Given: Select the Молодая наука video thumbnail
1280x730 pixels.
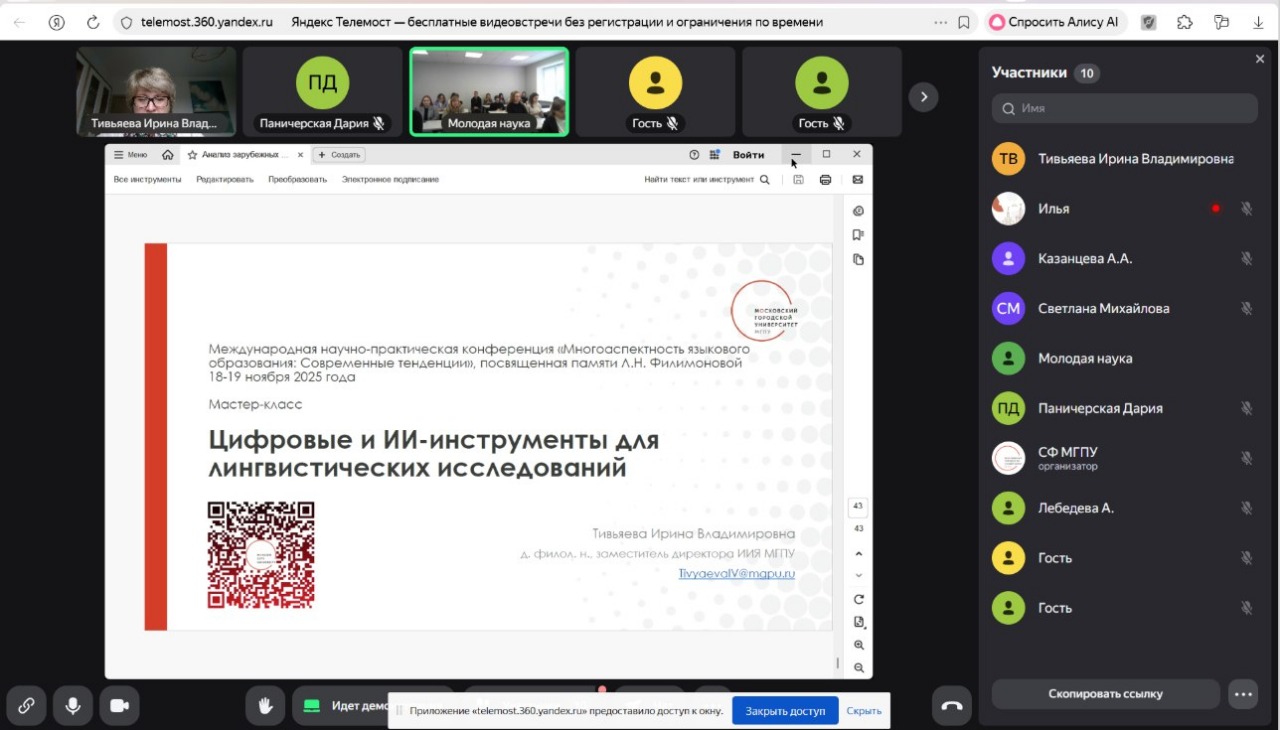Looking at the screenshot, I should tap(489, 91).
